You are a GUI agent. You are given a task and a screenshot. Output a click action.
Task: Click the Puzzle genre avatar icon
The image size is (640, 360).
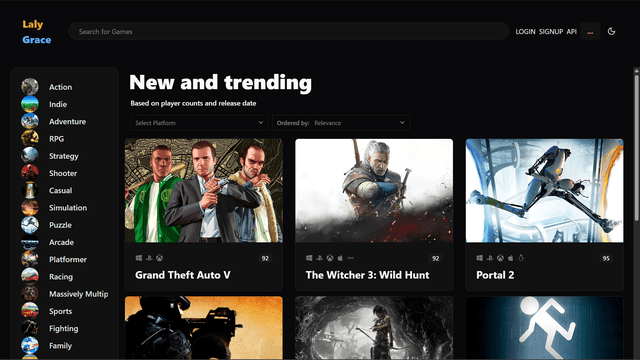30,224
